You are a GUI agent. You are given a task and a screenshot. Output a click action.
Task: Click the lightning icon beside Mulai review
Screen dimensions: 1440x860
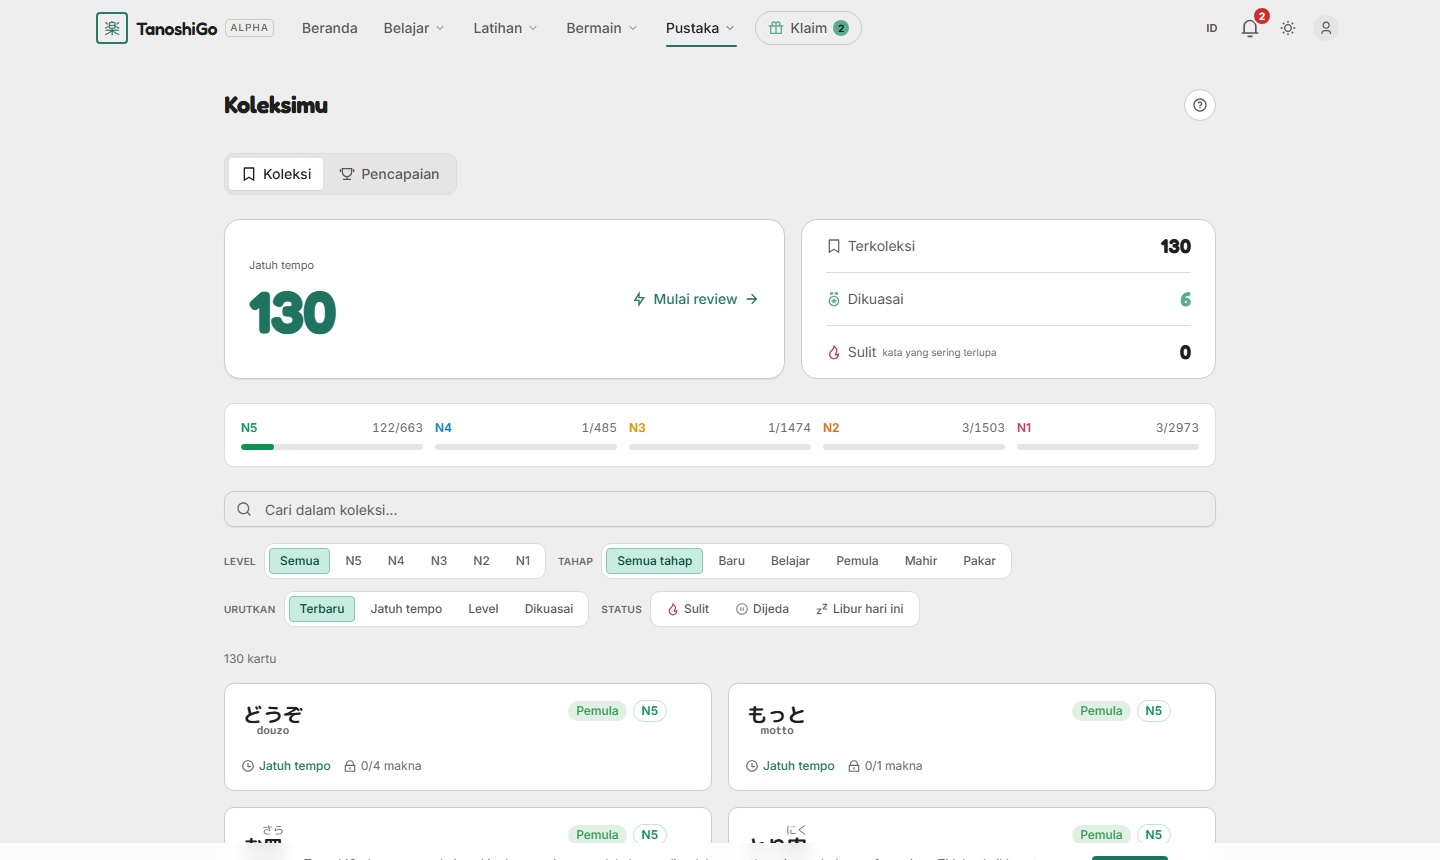(639, 299)
